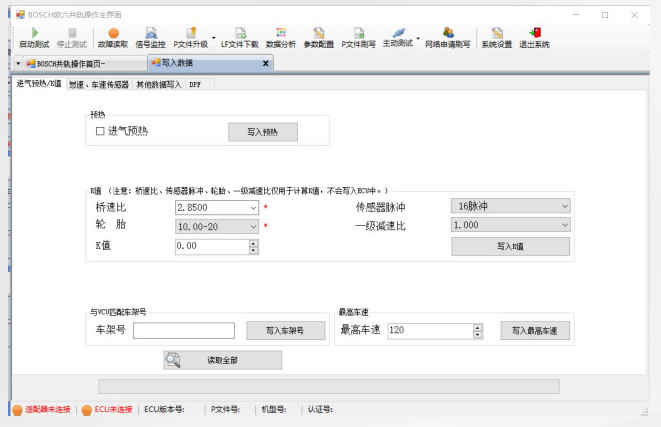
Task: Expand the 桥速比 dropdown
Action: coord(252,208)
